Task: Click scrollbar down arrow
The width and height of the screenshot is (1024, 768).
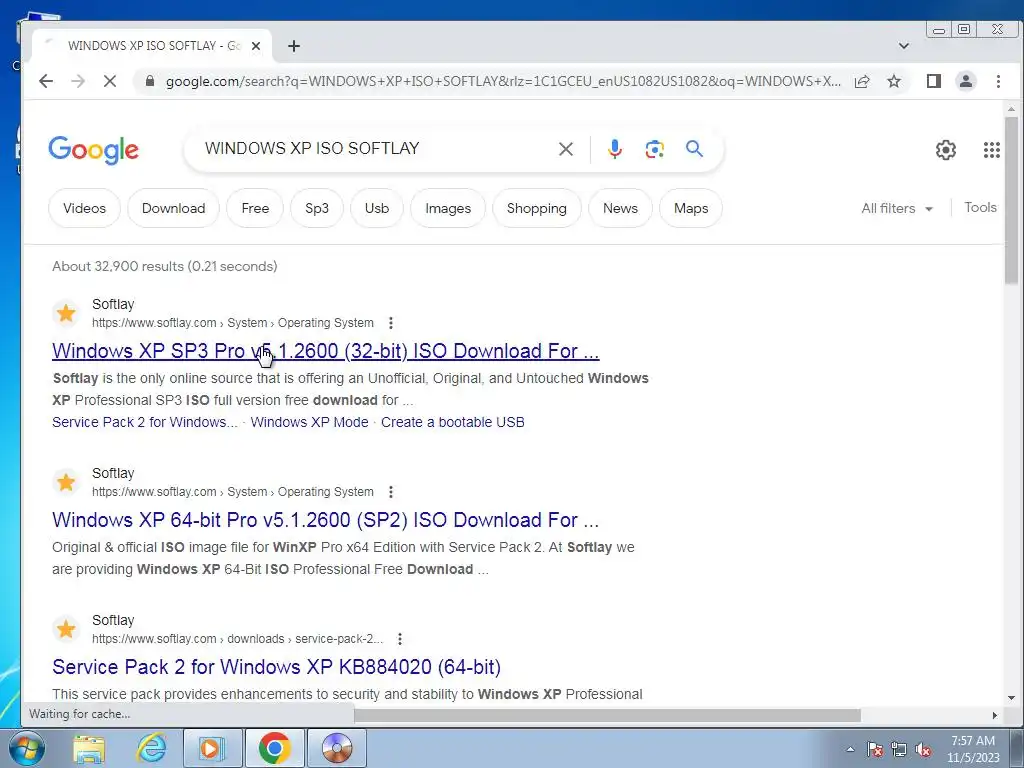Action: click(1012, 697)
